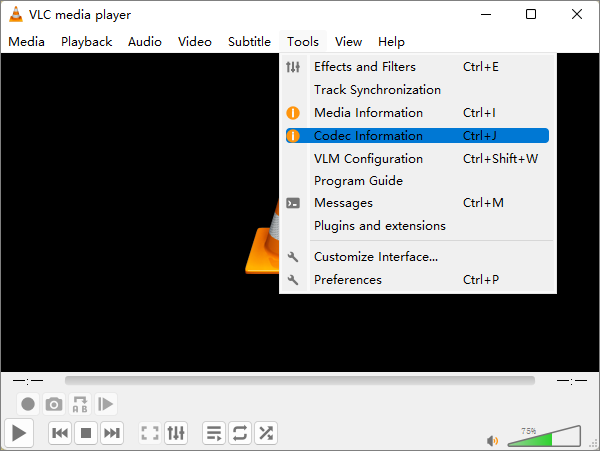
Task: Select Customize Interface...
Action: point(417,257)
